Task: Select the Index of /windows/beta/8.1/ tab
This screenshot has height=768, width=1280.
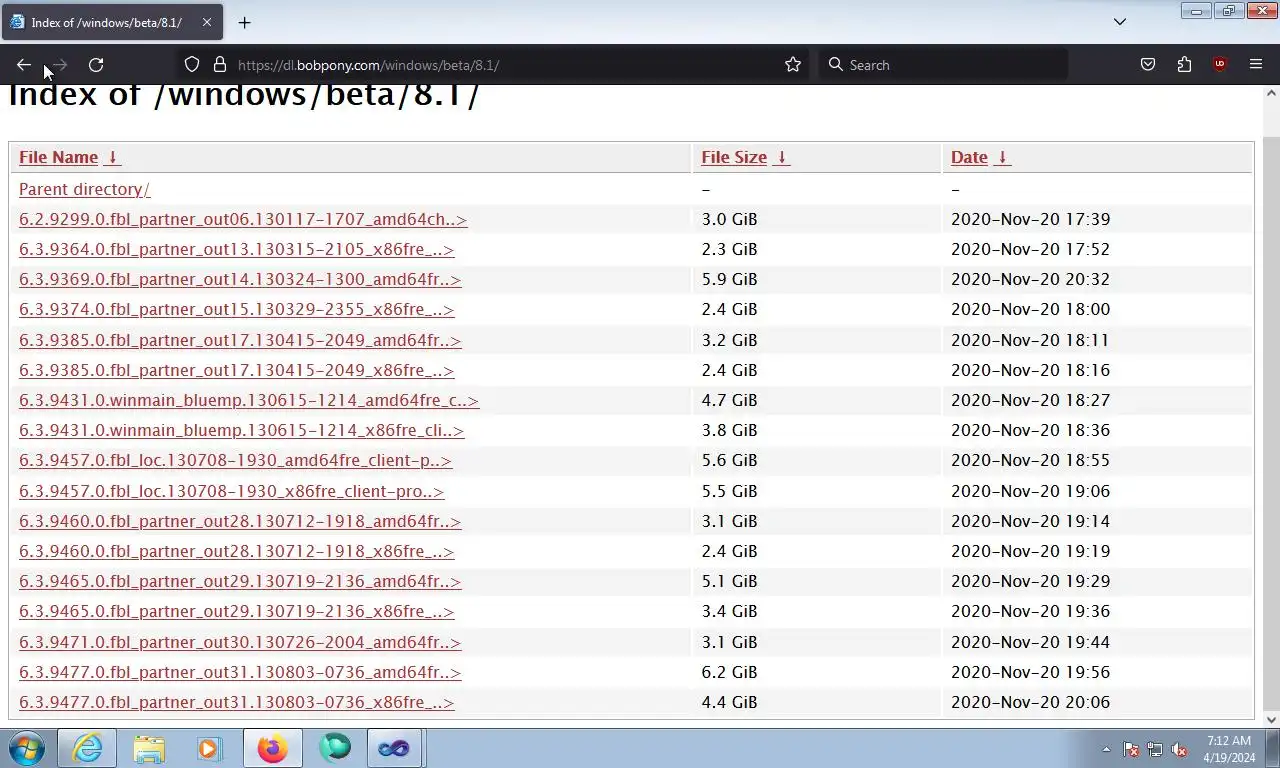Action: click(112, 22)
